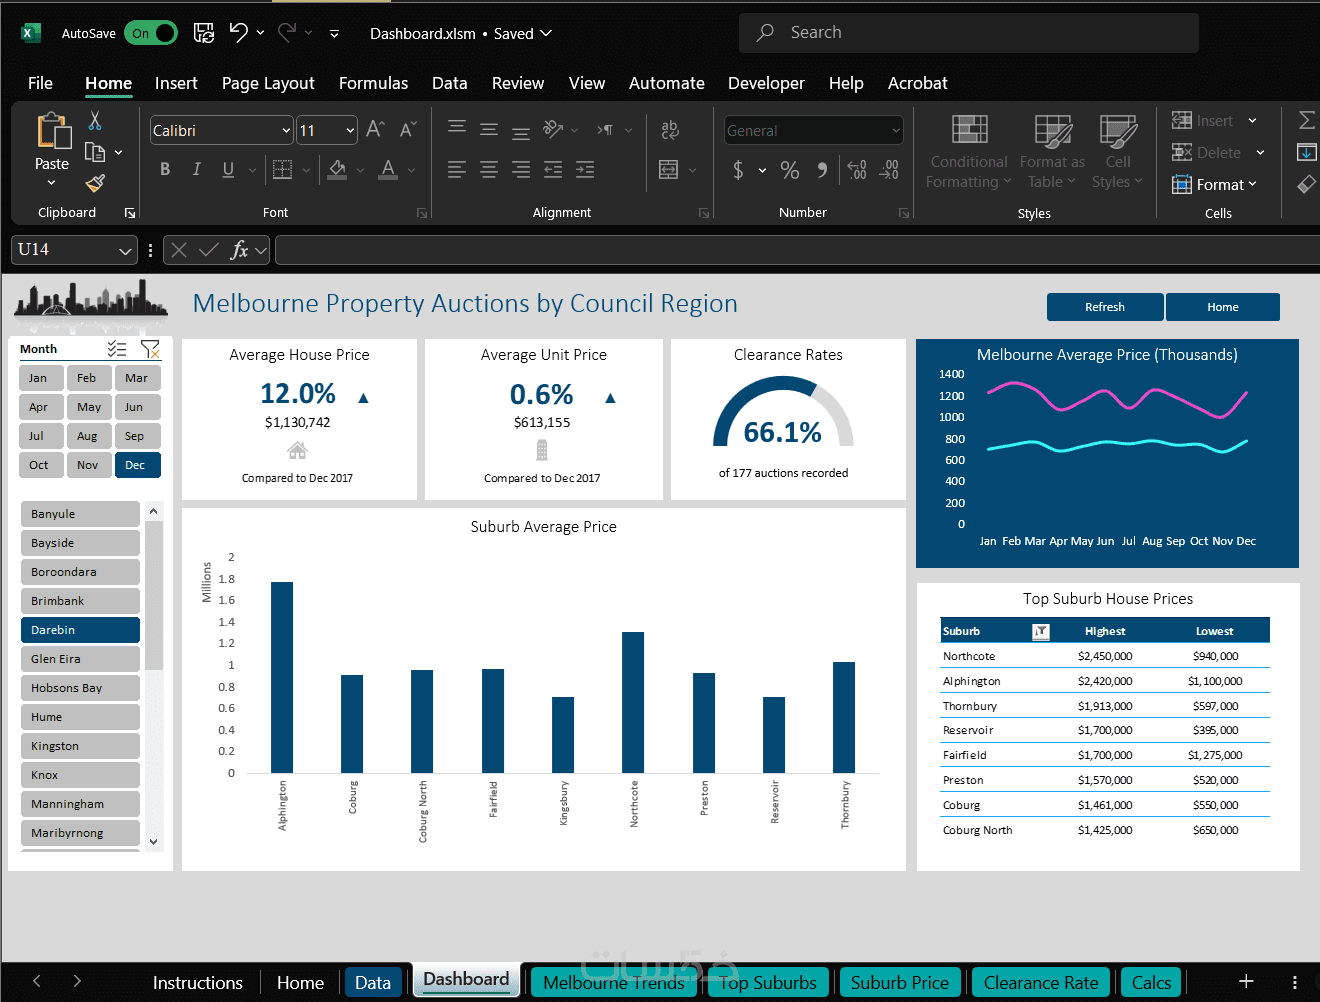This screenshot has width=1320, height=1002.
Task: Enable multi-select in Month slicer
Action: click(117, 349)
